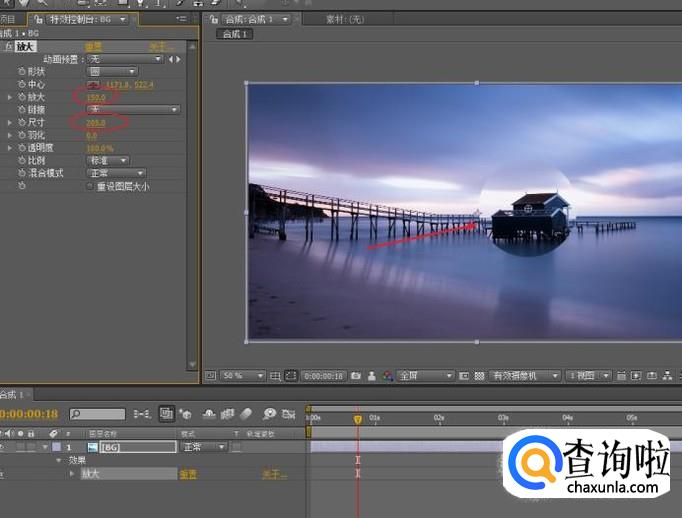Image resolution: width=682 pixels, height=518 pixels.
Task: Expand the 羽化 property triangle
Action: click(10, 135)
